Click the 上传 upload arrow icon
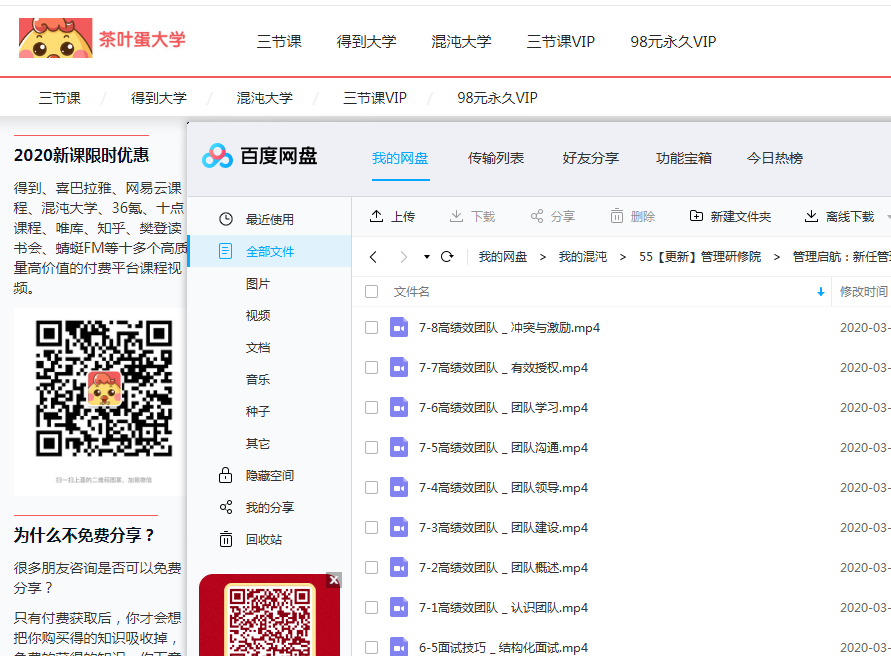Screen dimensions: 891x656 376,216
